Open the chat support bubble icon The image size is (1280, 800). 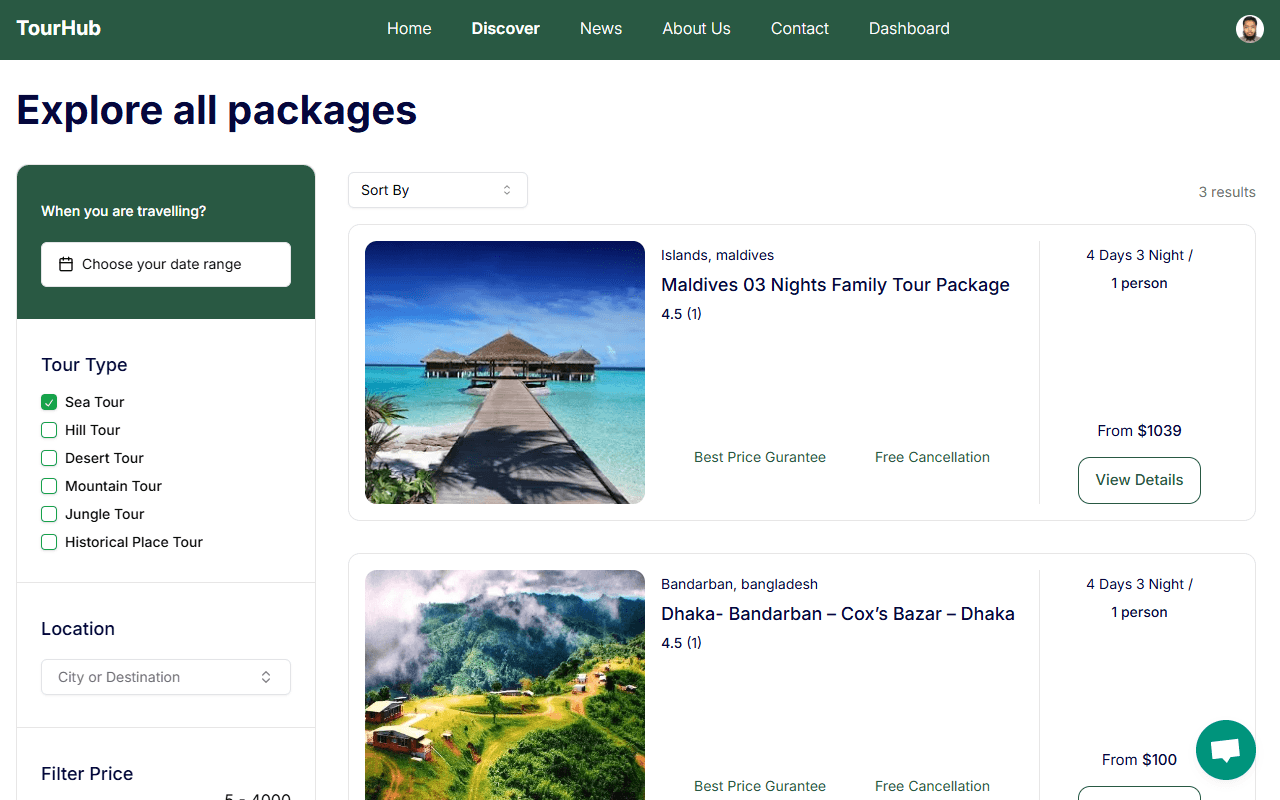(x=1225, y=750)
